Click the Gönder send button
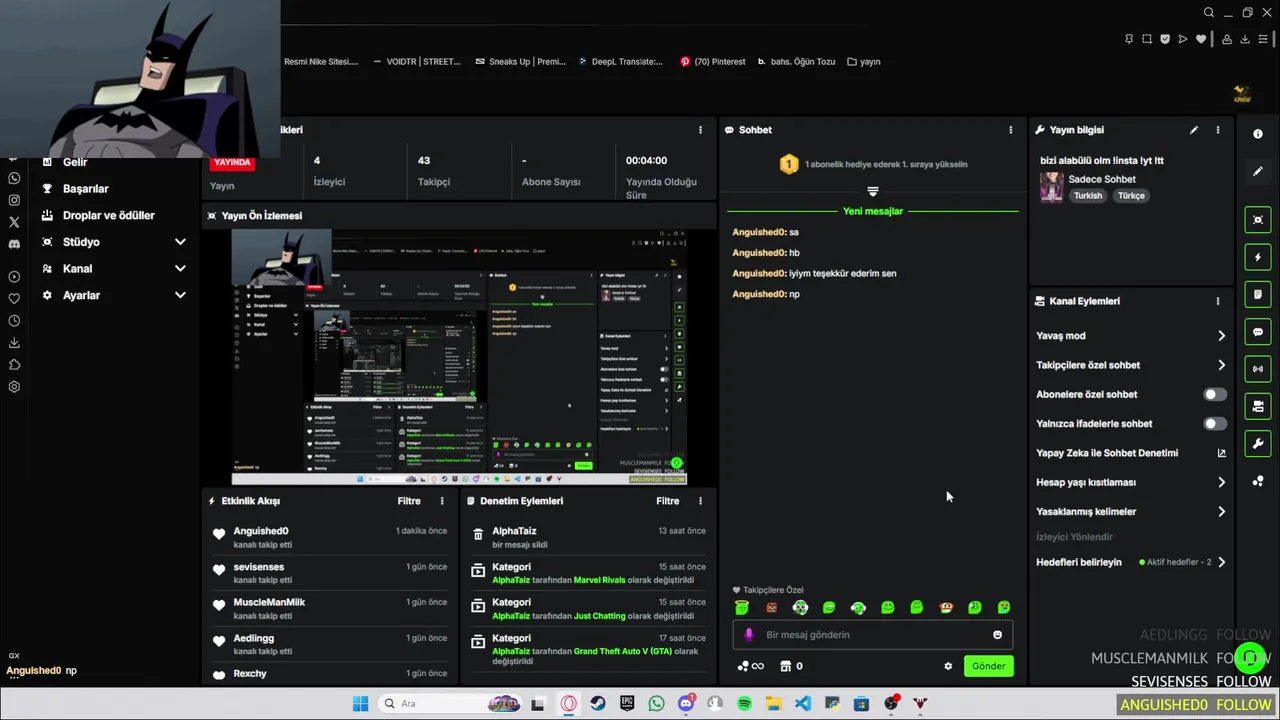 click(988, 666)
